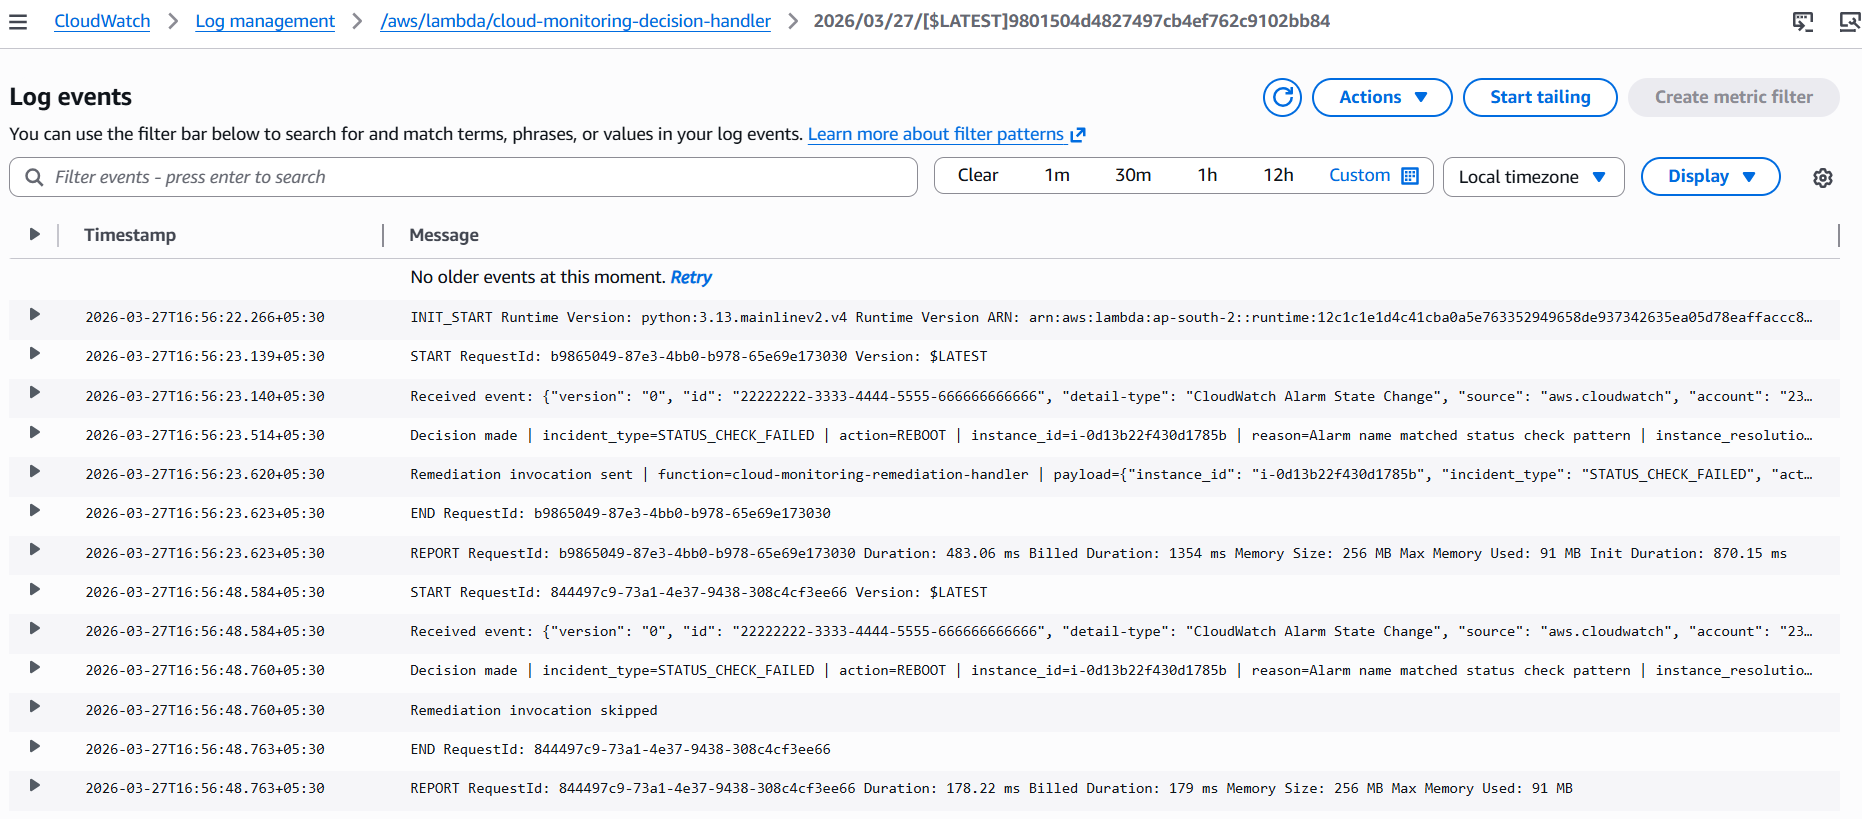Select the 1m time range
The height and width of the screenshot is (819, 1862).
tap(1057, 175)
